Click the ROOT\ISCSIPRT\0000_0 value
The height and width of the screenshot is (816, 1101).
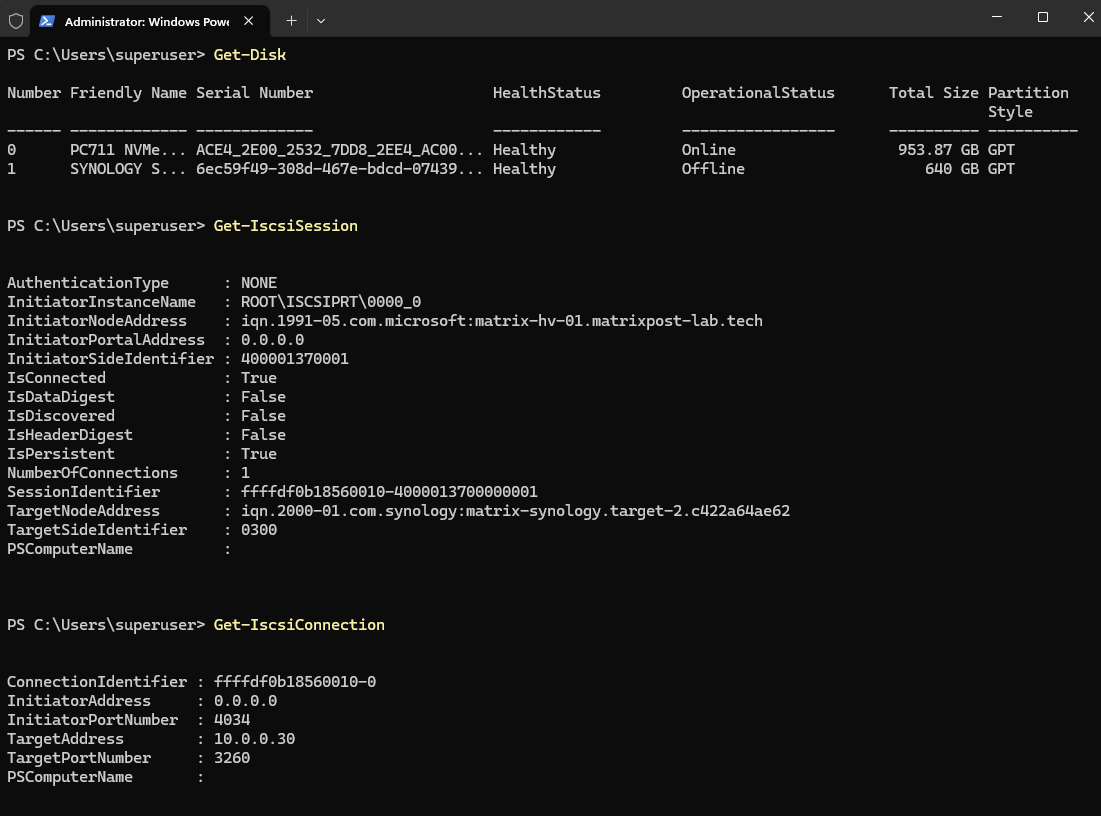[331, 301]
